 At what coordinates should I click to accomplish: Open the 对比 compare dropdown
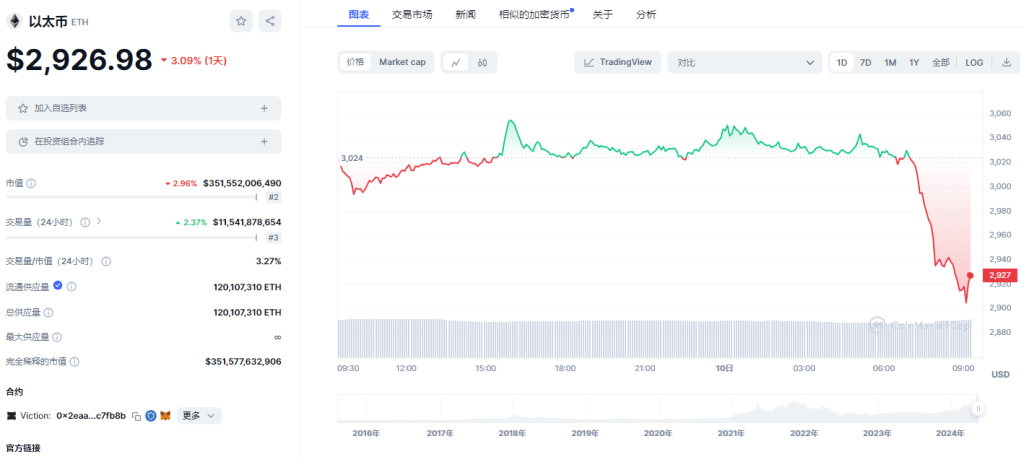click(744, 62)
